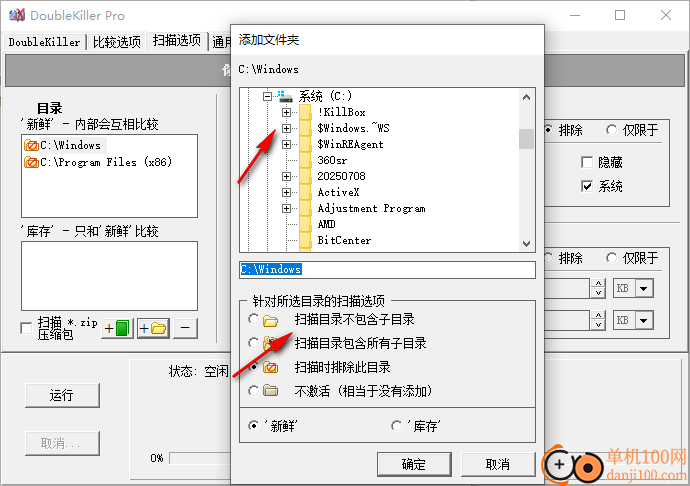Screen dimensions: 690x486
Task: Click the !KillBox folder icon
Action: 305,112
